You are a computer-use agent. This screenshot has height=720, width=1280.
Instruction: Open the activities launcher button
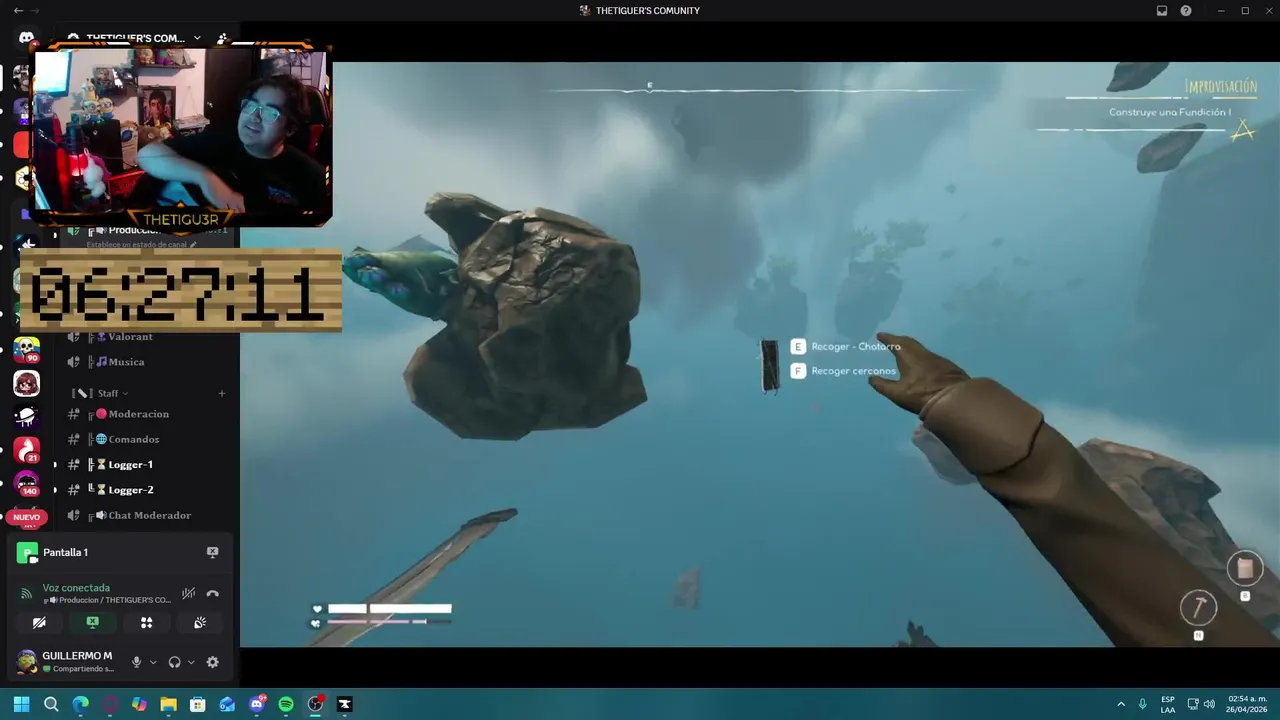point(146,622)
